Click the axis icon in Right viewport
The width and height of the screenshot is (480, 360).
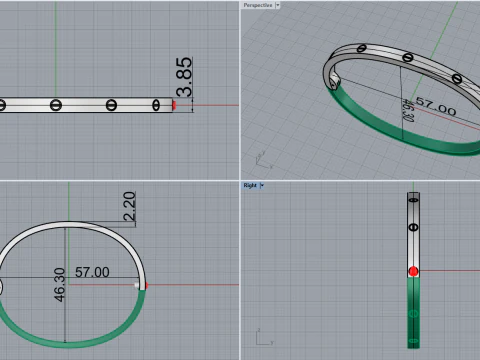pyautogui.click(x=265, y=337)
